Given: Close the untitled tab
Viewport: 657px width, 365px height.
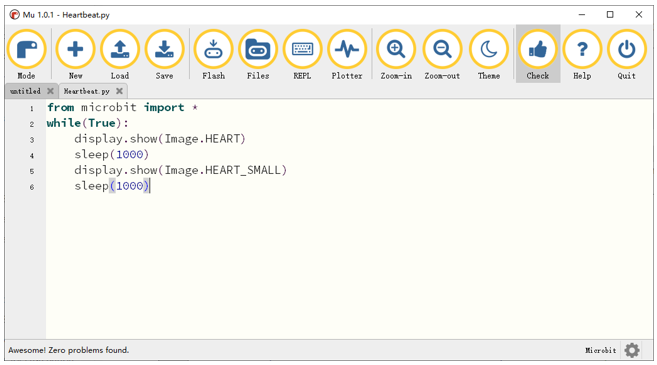Looking at the screenshot, I should 50,91.
